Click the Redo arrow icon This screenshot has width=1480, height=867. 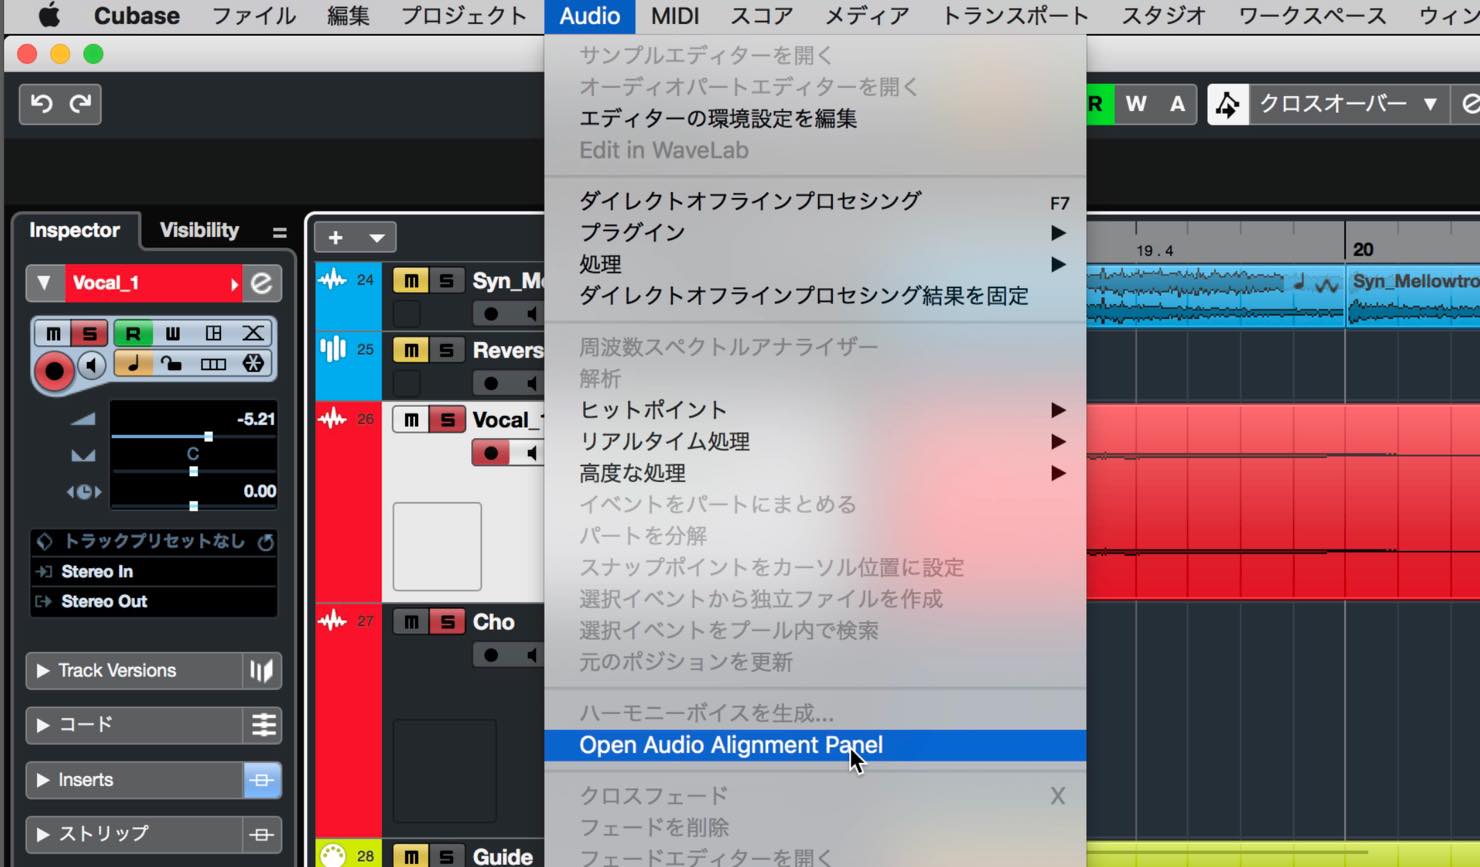pos(80,103)
